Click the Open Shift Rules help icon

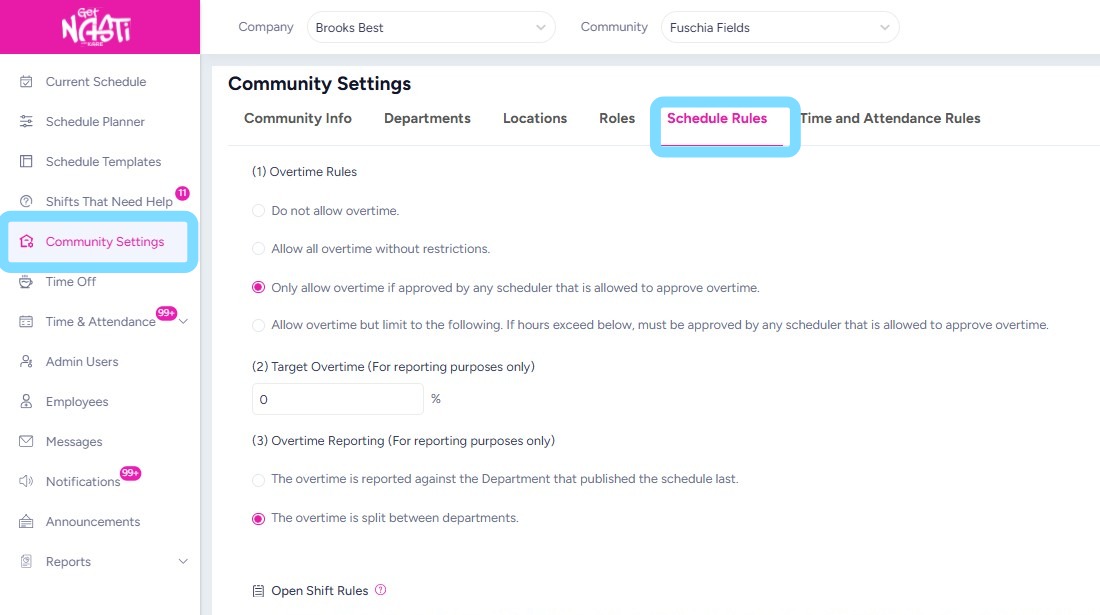tap(380, 590)
